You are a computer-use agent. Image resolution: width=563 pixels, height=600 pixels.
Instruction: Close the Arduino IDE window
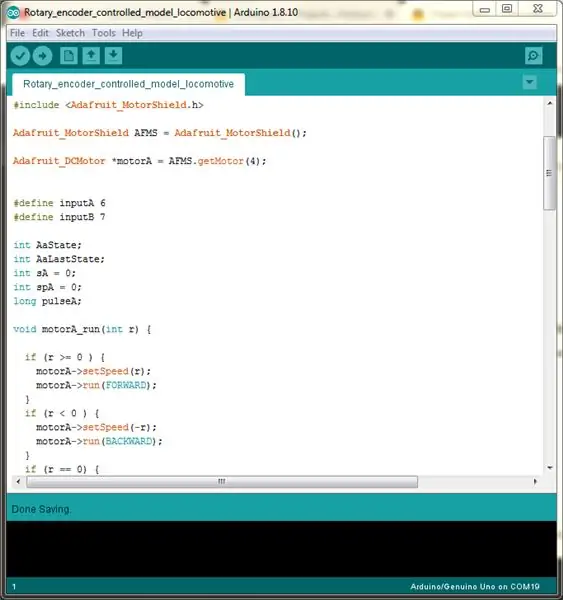coord(537,9)
